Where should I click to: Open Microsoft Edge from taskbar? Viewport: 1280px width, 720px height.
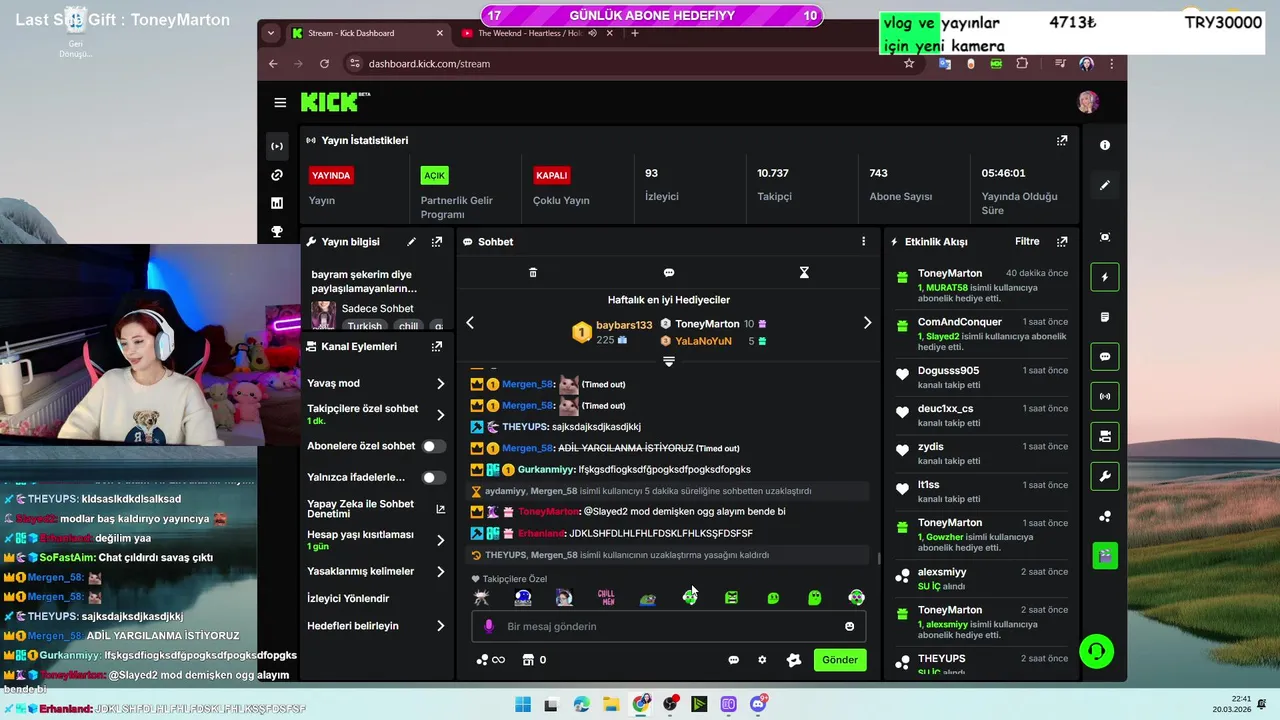[582, 704]
